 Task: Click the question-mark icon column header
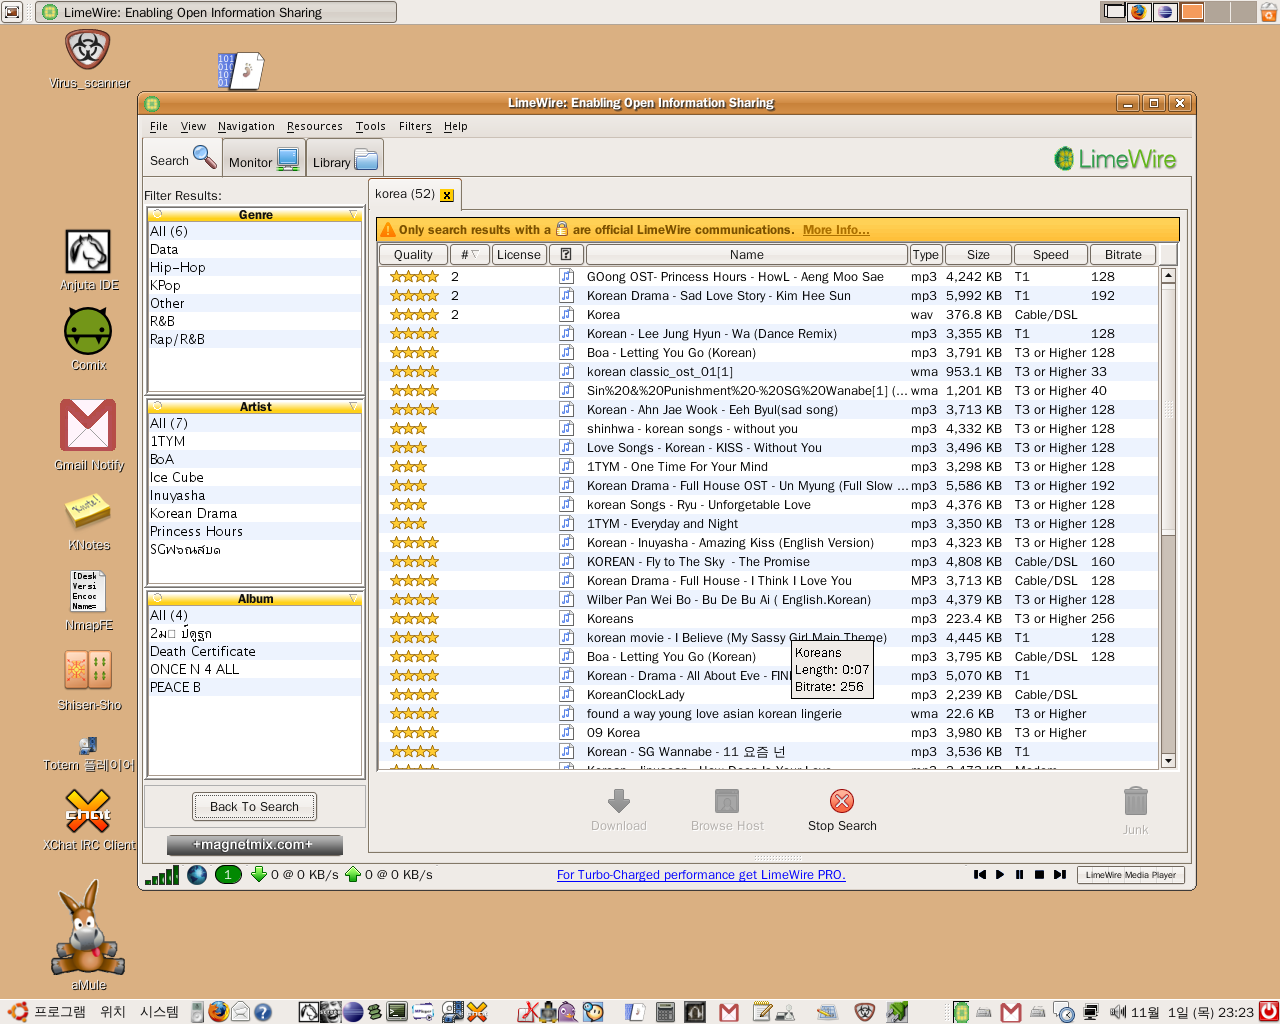566,255
